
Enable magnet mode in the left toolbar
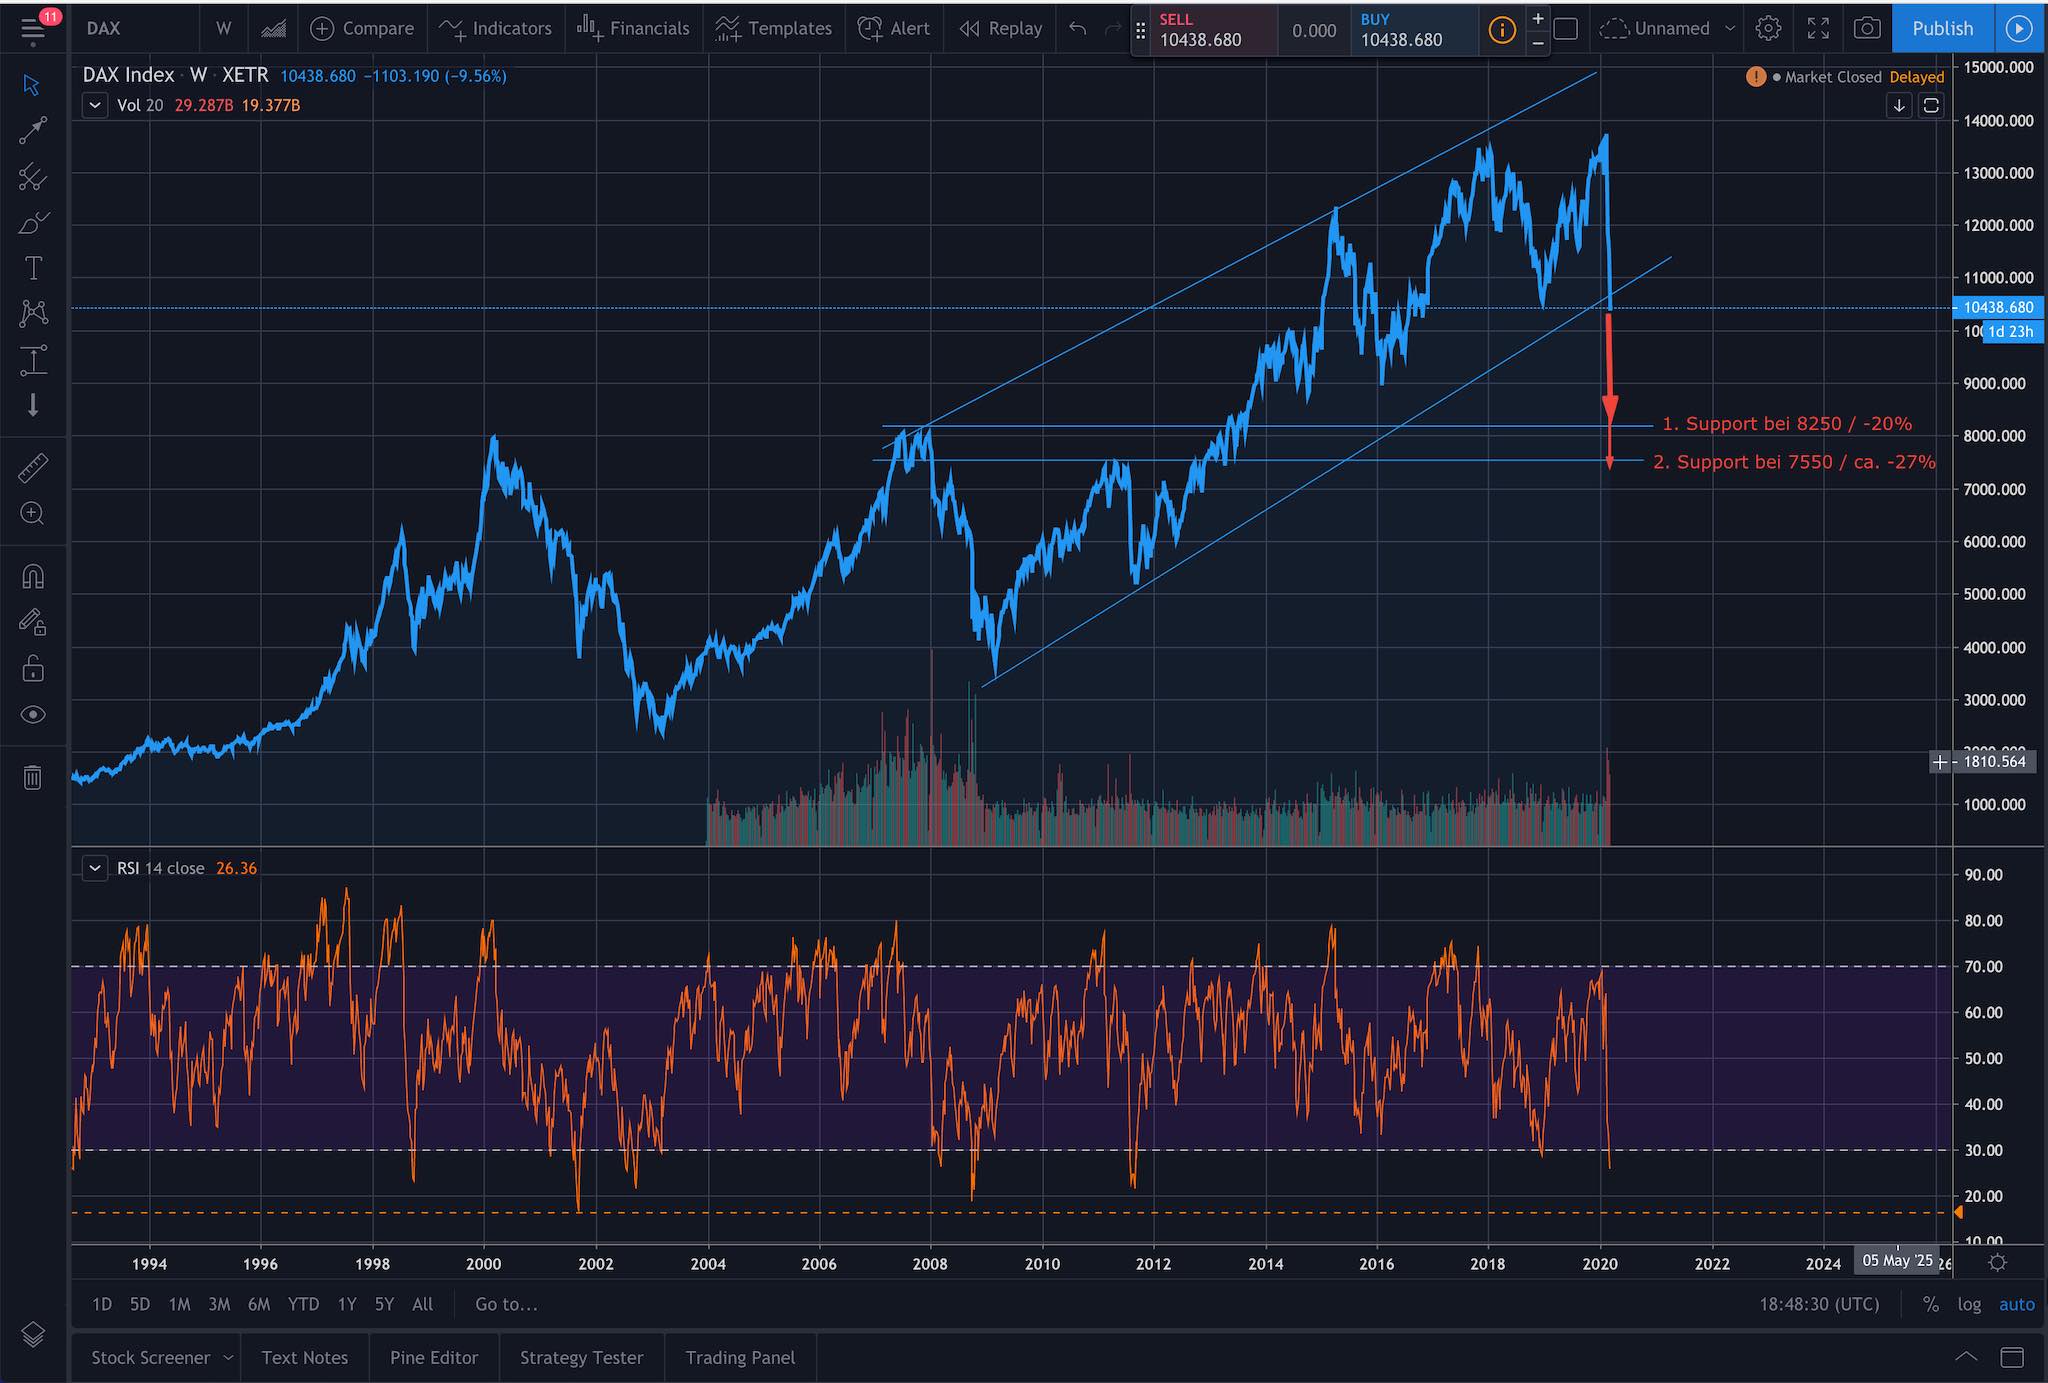[x=32, y=575]
